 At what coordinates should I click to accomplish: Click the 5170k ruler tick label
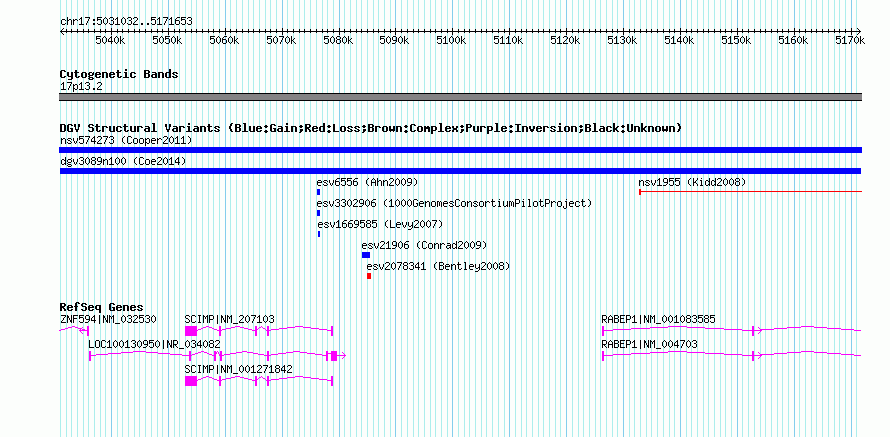[x=850, y=41]
